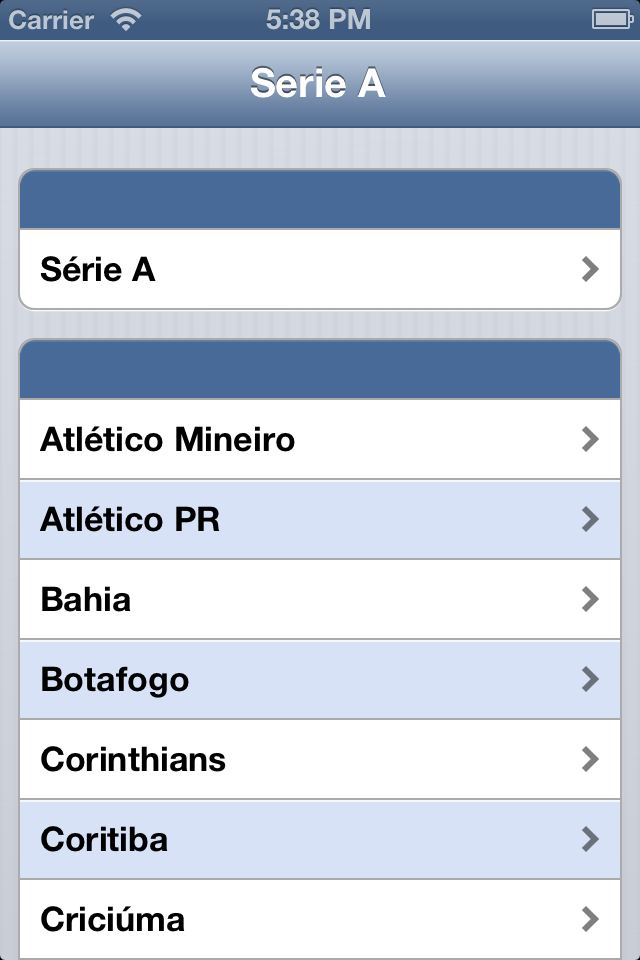Tap the arrow next to Atlético PR
Viewport: 640px width, 960px height.
point(590,519)
